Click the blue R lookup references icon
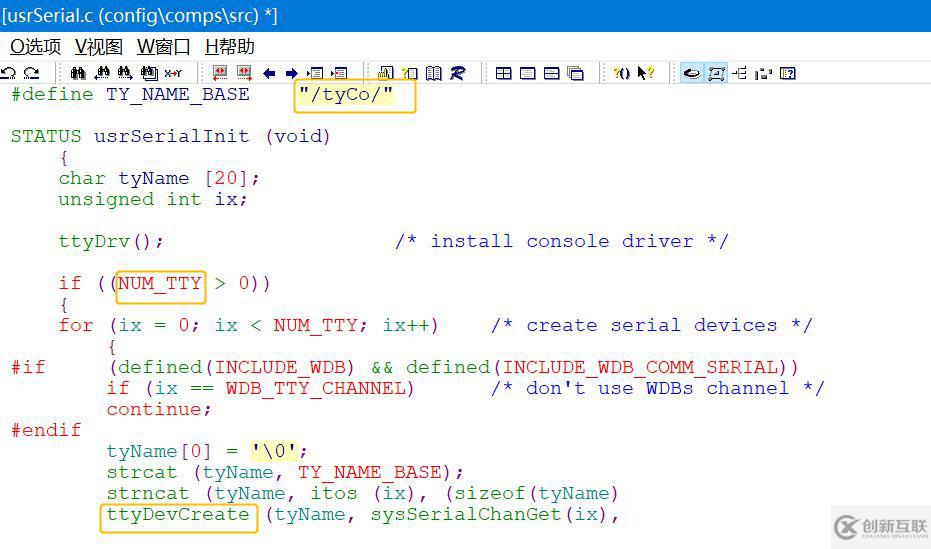 click(458, 73)
